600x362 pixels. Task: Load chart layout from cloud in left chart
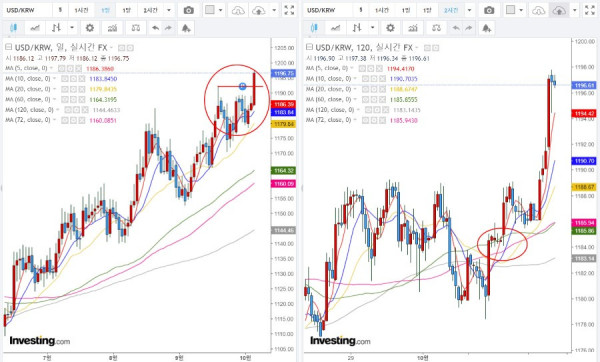pos(238,10)
